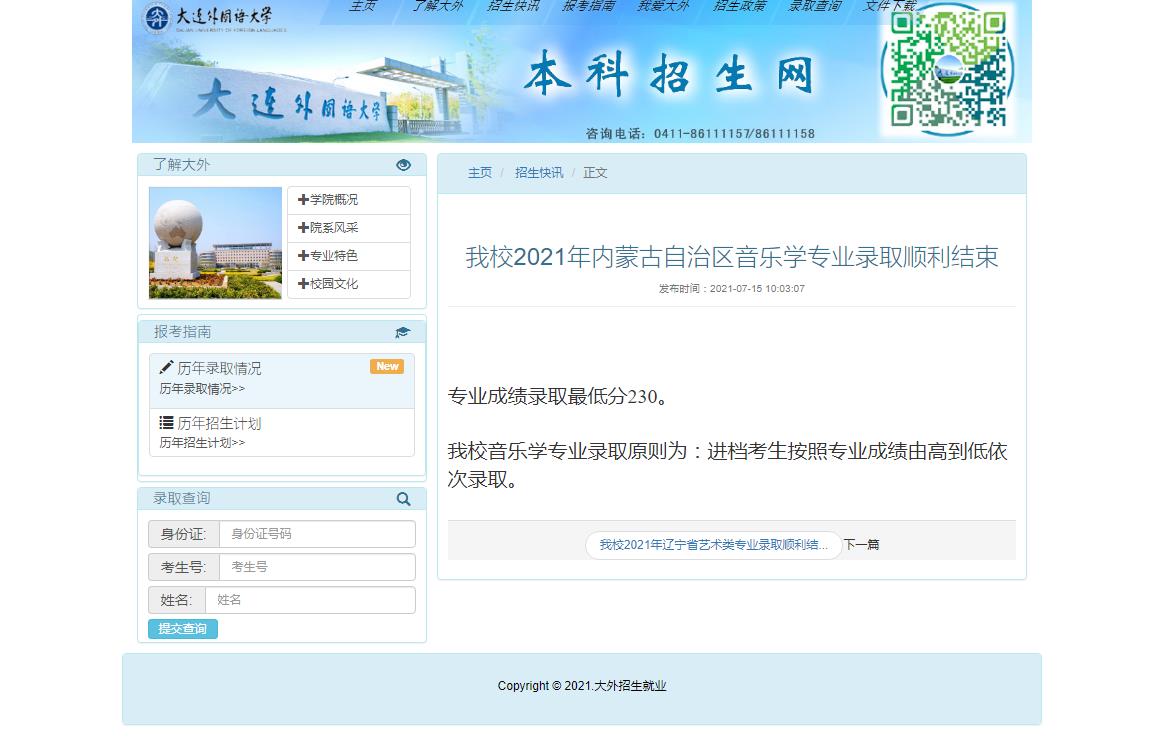Open 文件下载 in the top navigation bar
This screenshot has width=1150, height=750.
point(890,7)
